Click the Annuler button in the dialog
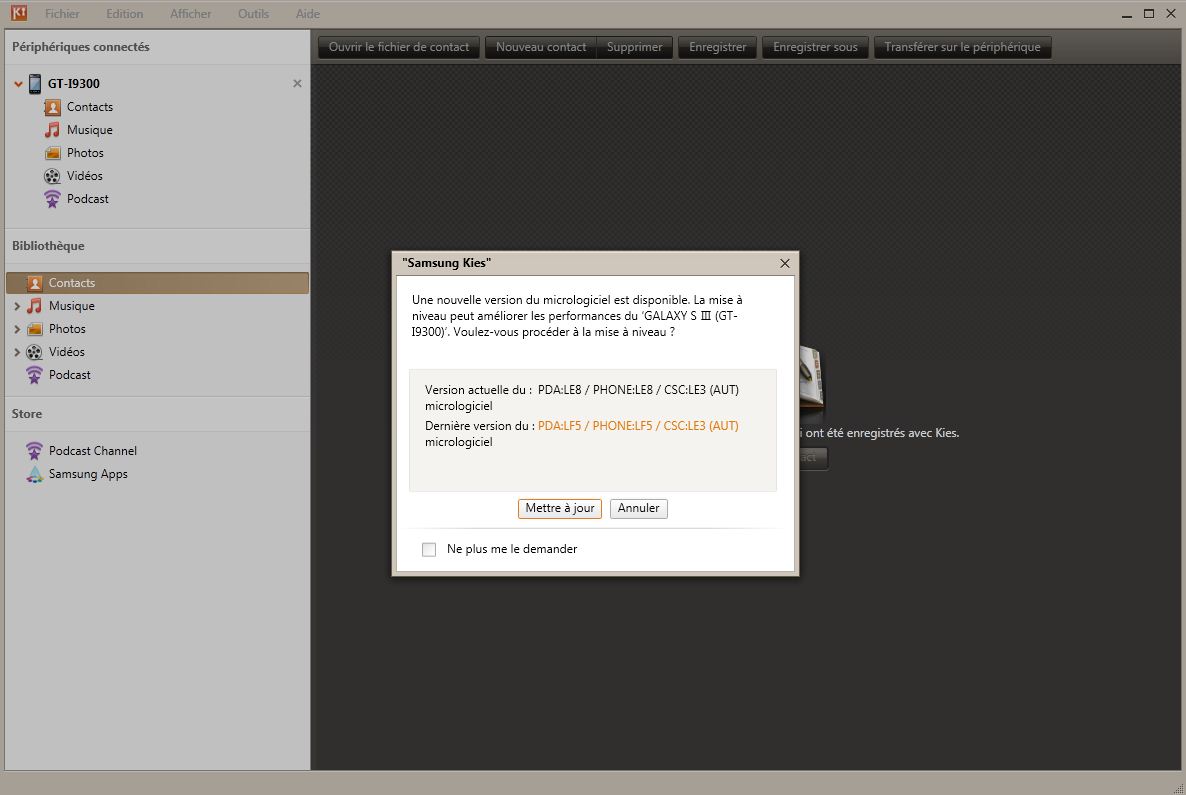This screenshot has height=795, width=1186. 638,508
